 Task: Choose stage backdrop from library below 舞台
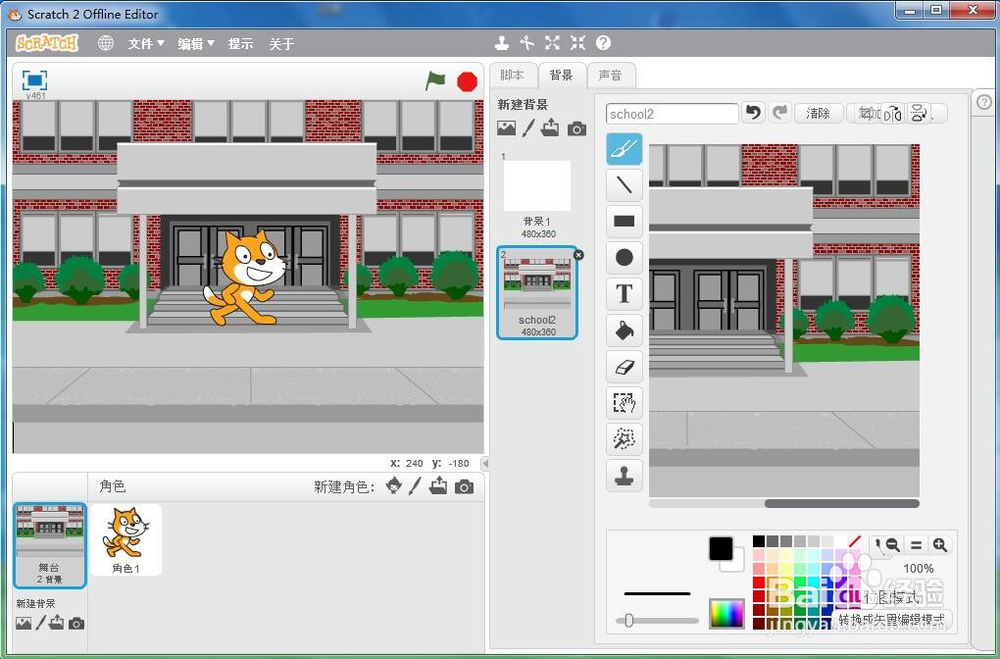24,623
